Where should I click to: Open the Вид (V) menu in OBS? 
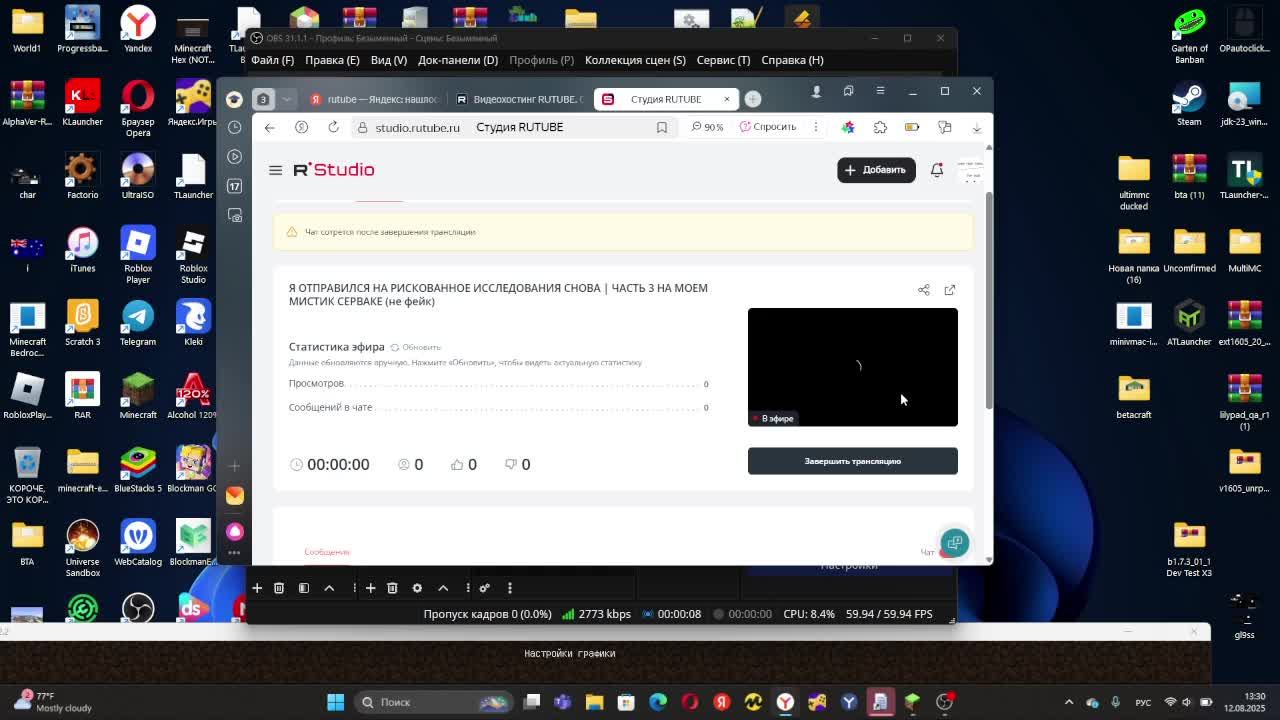pyautogui.click(x=389, y=60)
